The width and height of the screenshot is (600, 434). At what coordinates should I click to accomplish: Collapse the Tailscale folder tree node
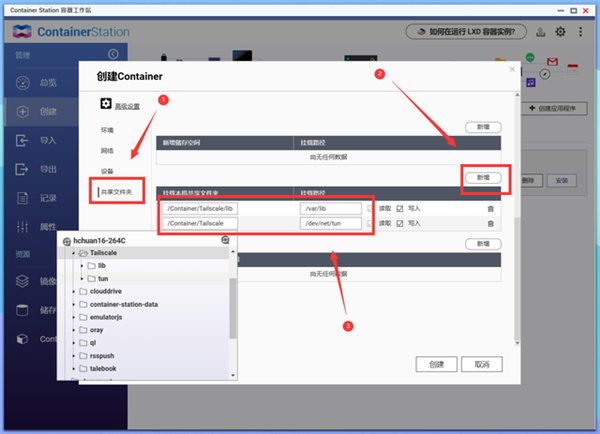pyautogui.click(x=73, y=253)
